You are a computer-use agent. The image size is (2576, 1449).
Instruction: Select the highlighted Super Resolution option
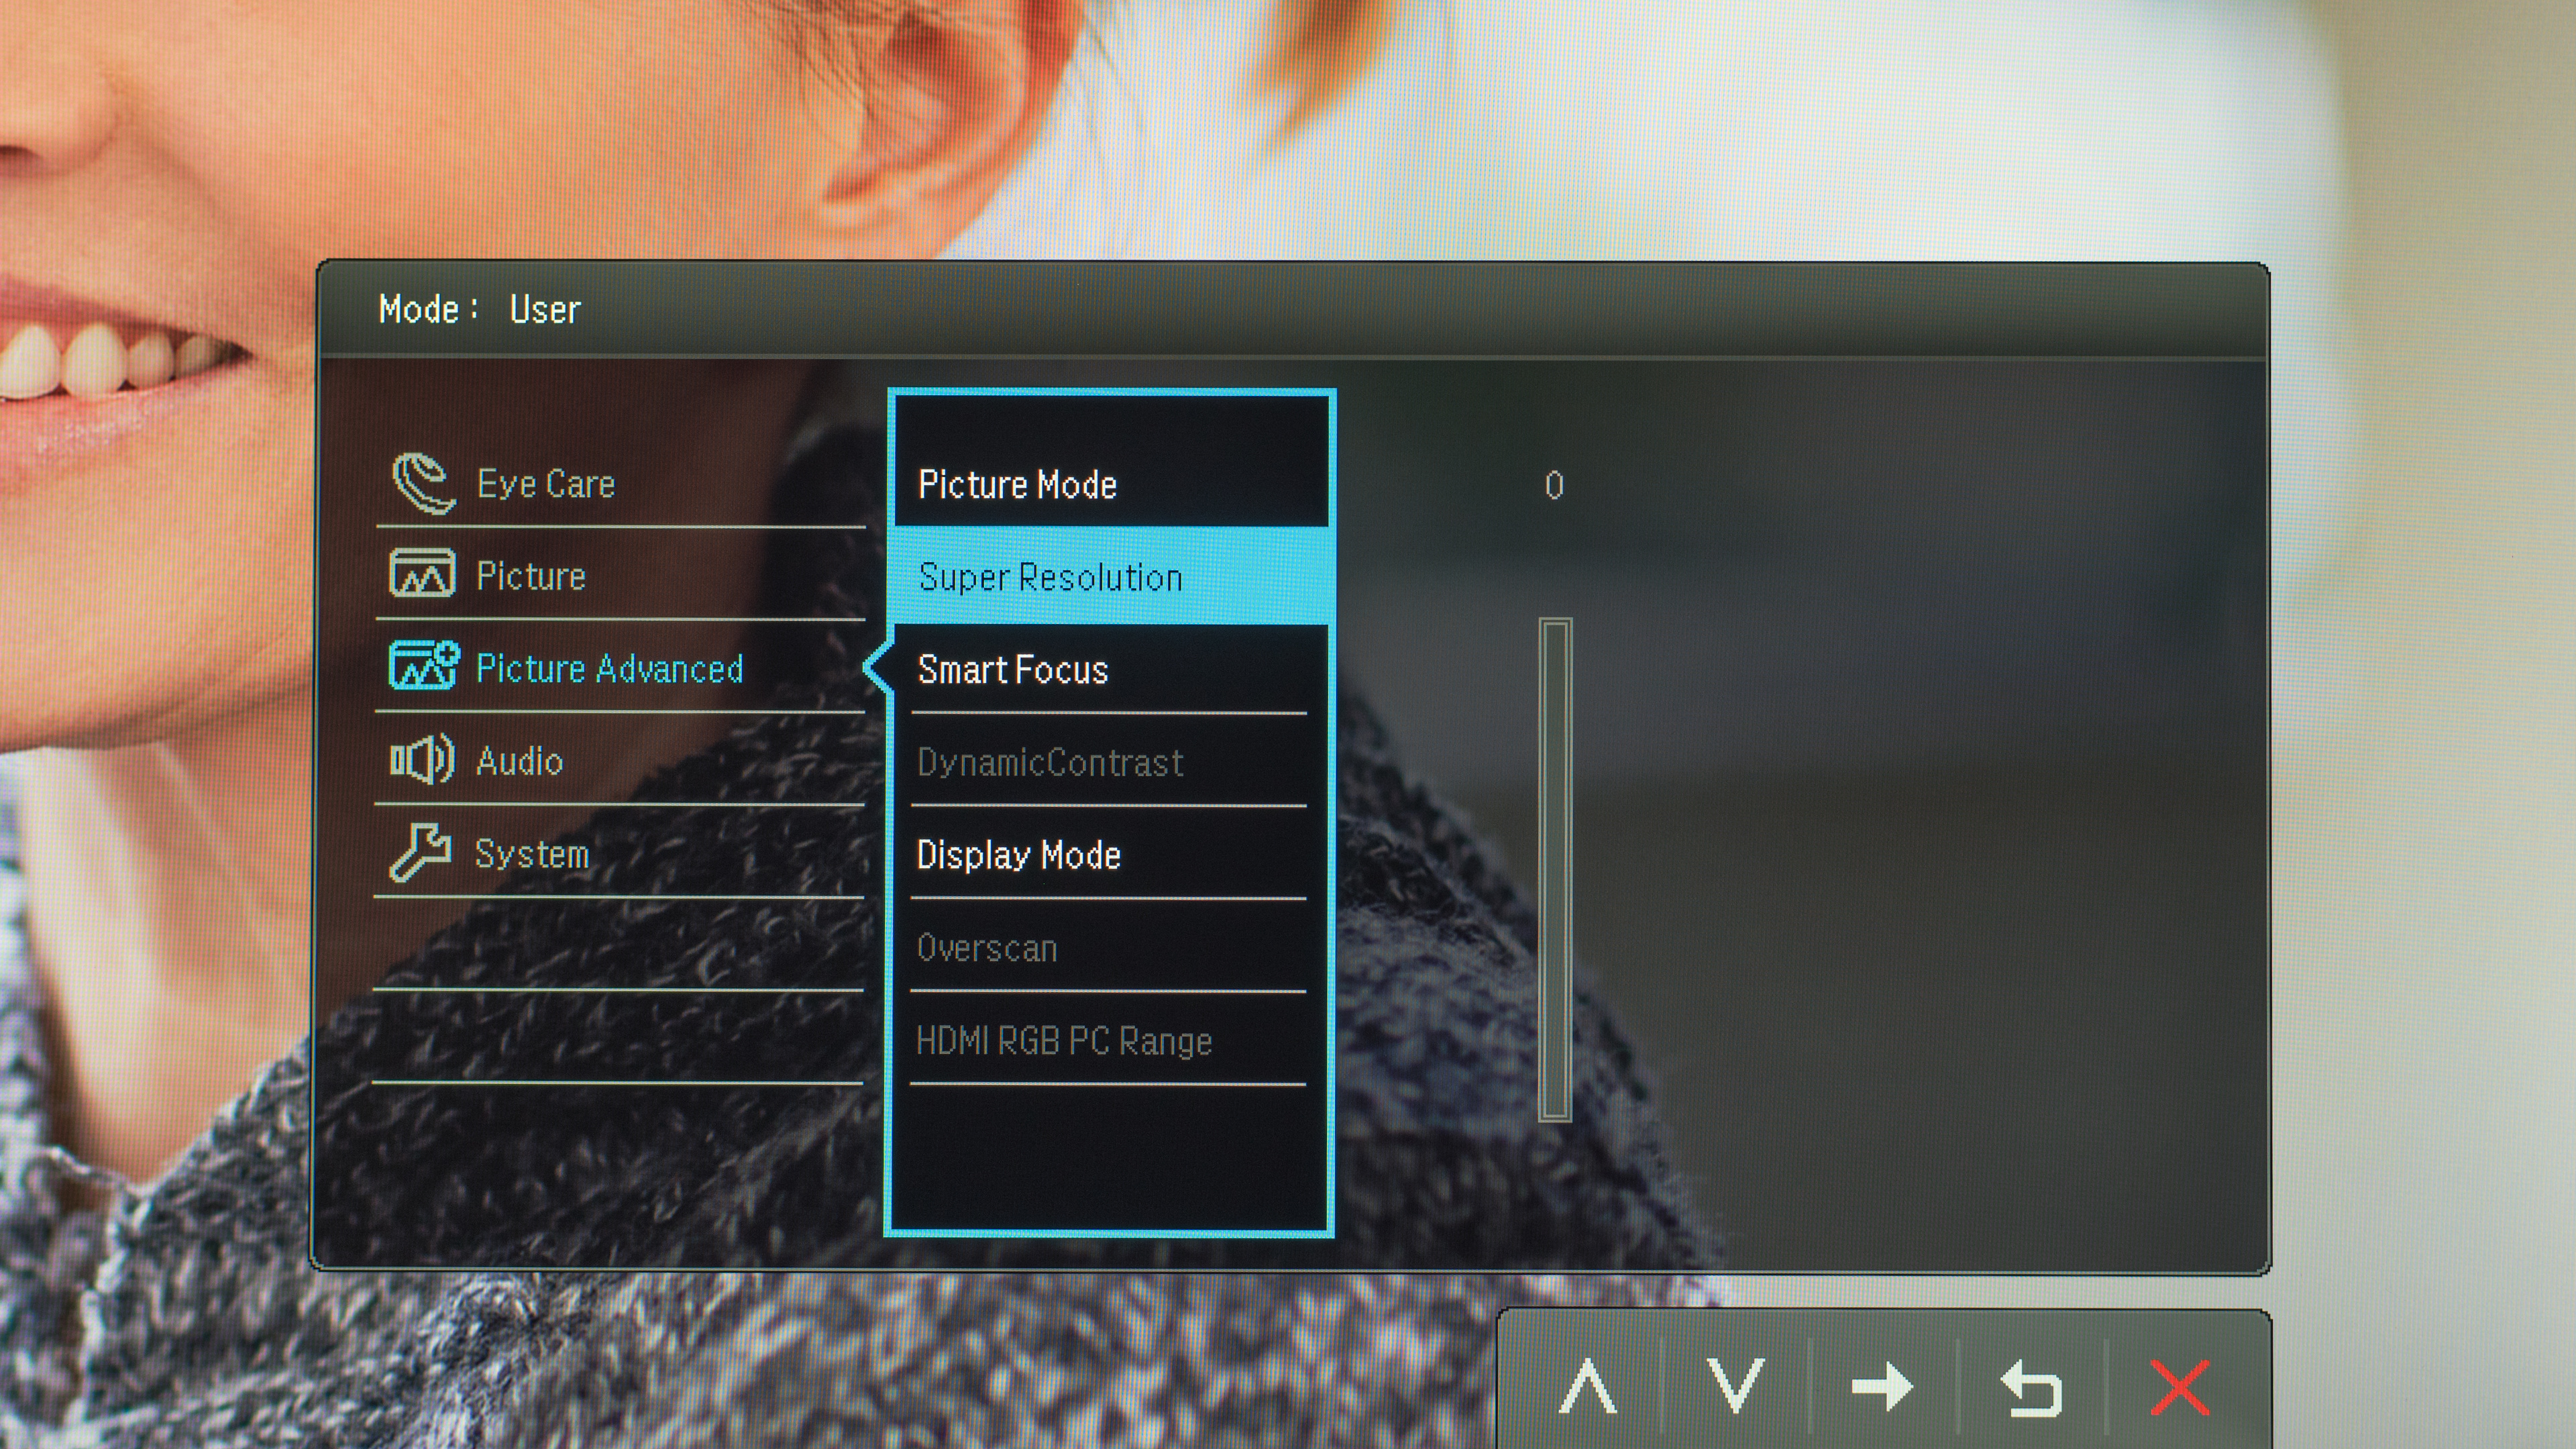pos(1111,577)
